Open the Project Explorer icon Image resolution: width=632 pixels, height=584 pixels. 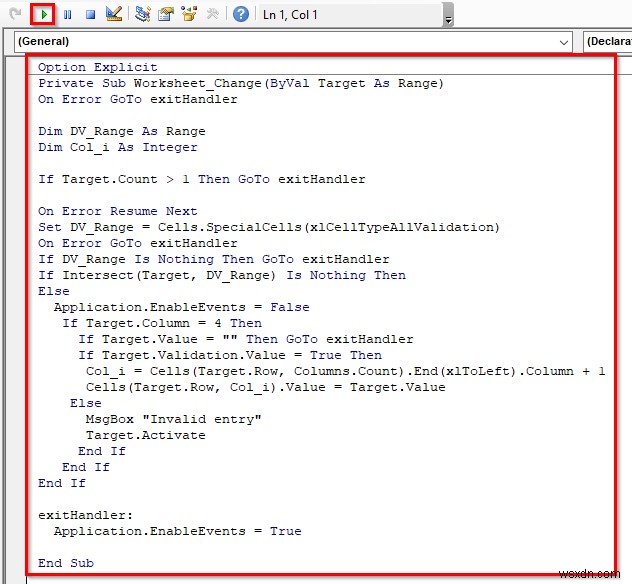[143, 15]
